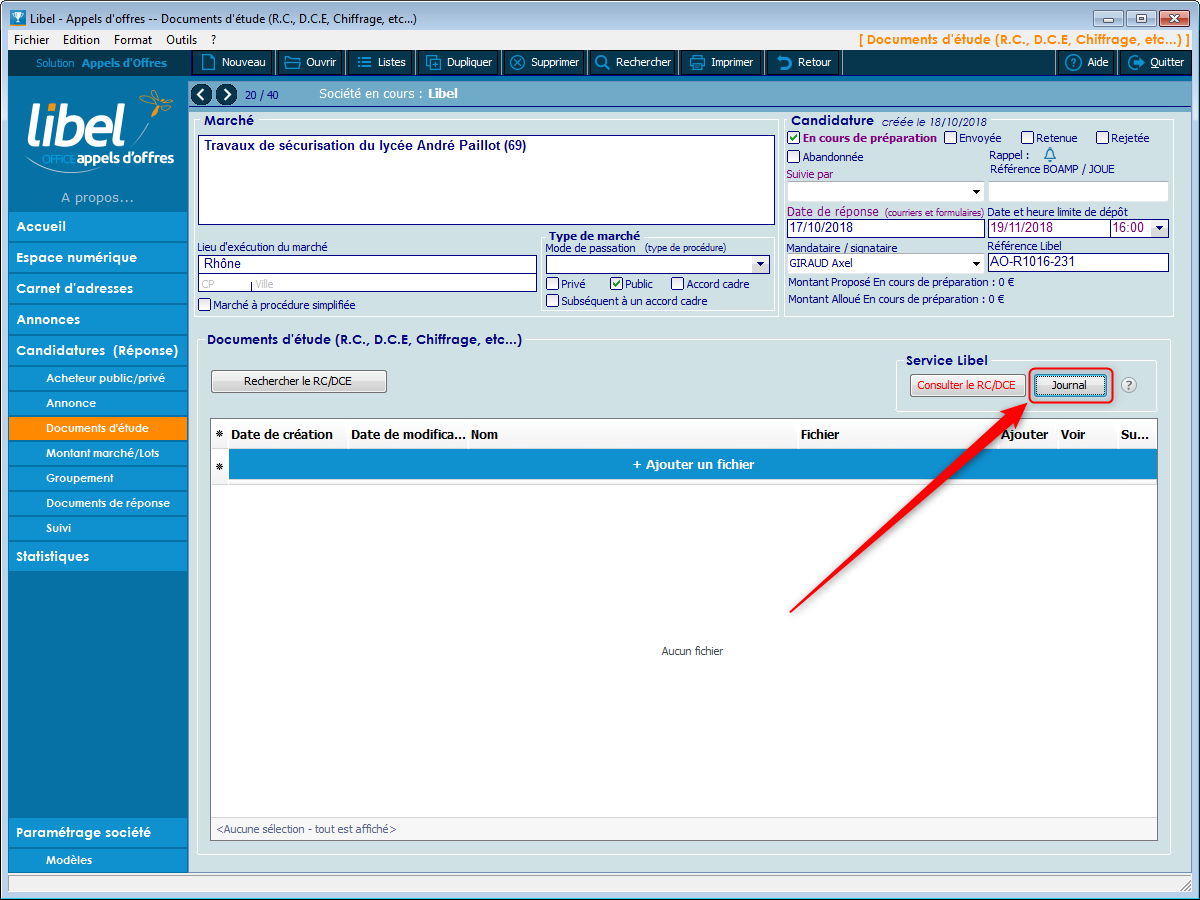Uncheck the Public market type
The width and height of the screenshot is (1200, 900).
click(616, 284)
